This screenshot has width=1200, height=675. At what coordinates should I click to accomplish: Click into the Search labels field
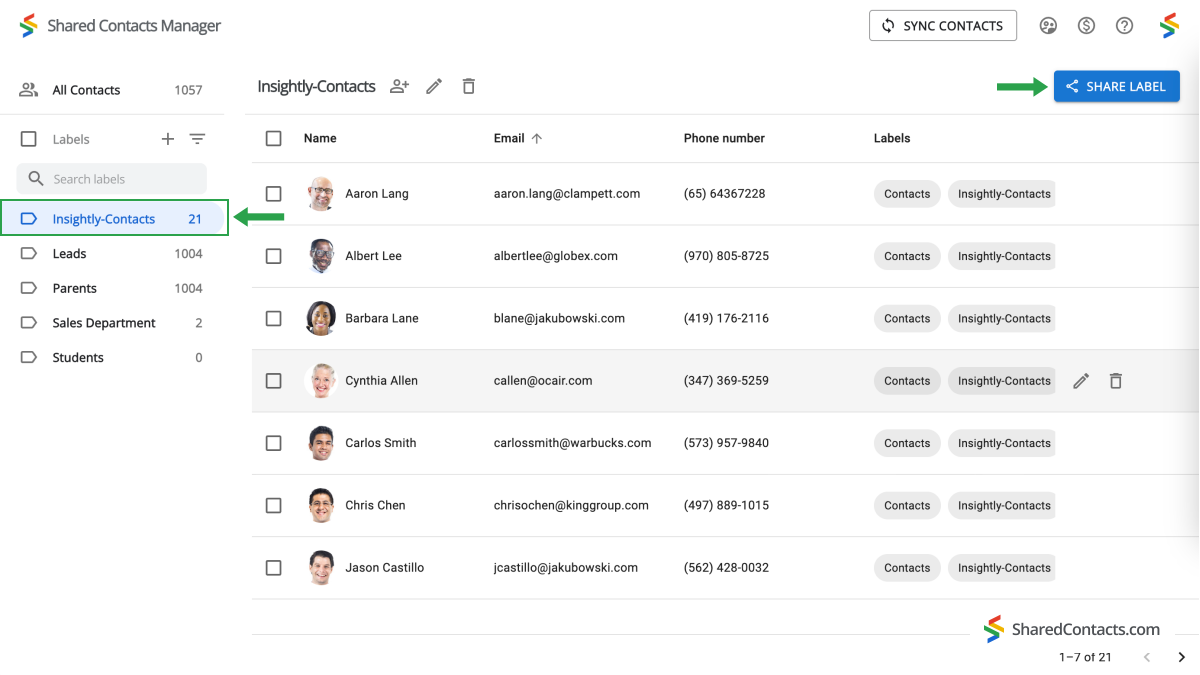point(111,179)
